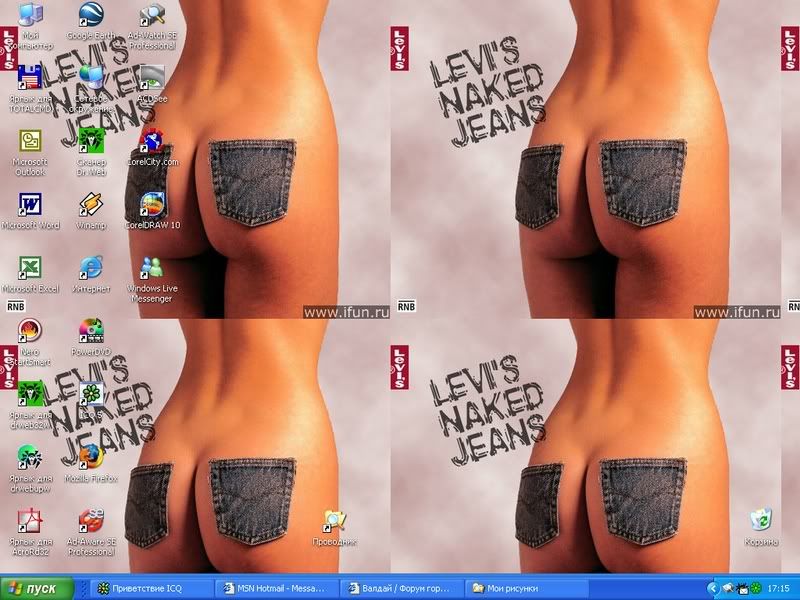The height and width of the screenshot is (600, 800).
Task: Launch the AcroRd32 shortcut
Action: pyautogui.click(x=30, y=521)
